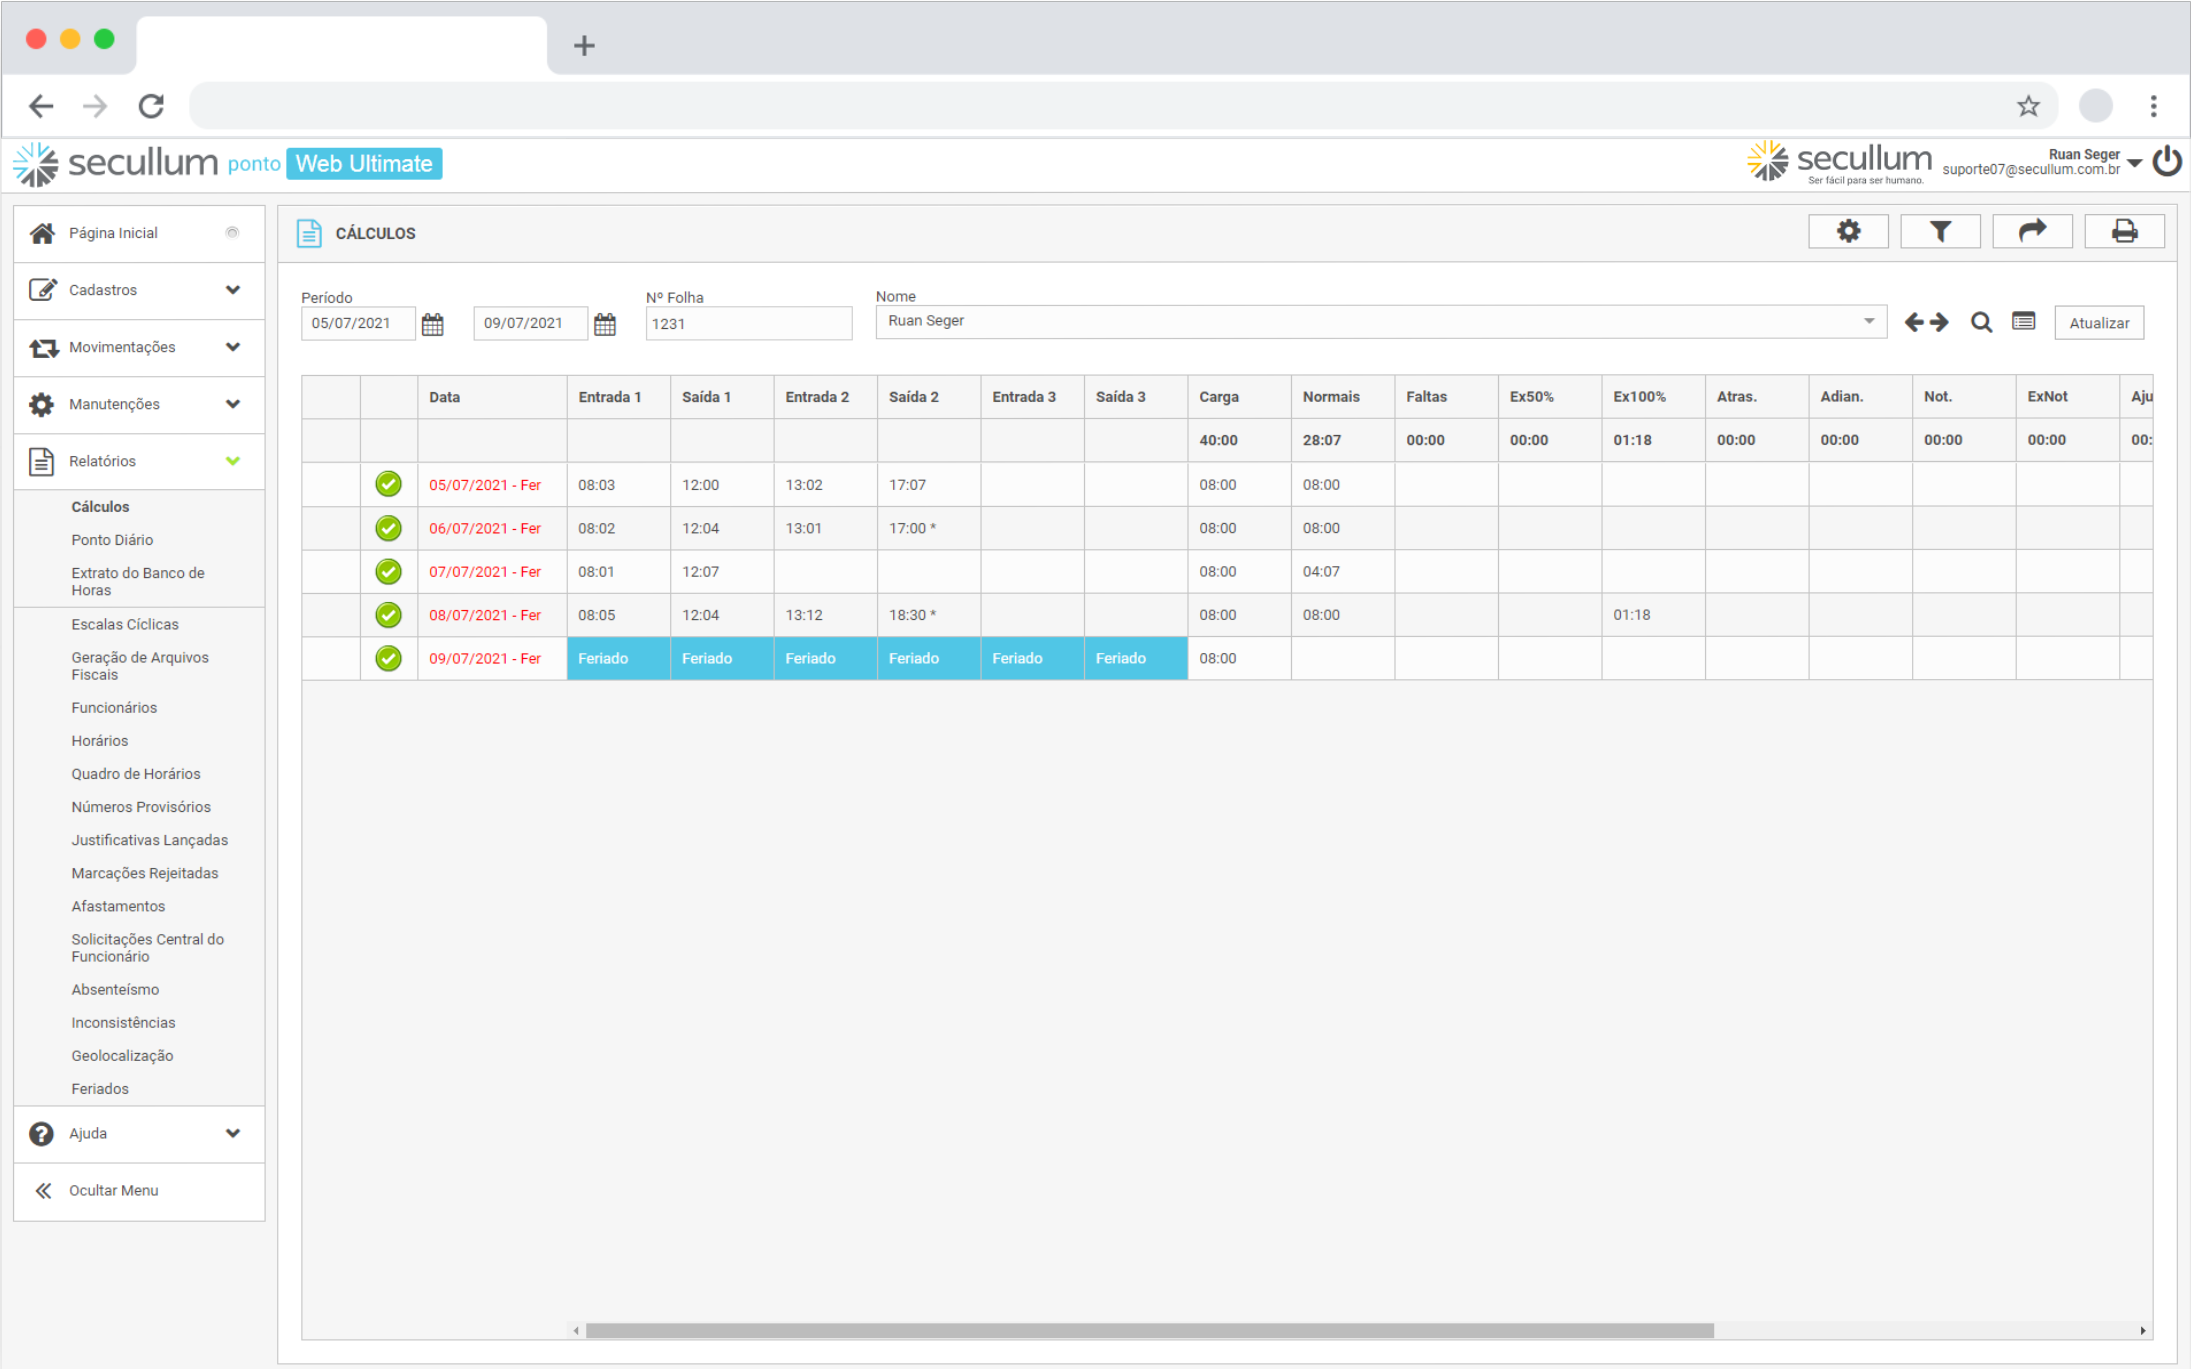Go to previous employee with left arrow

pyautogui.click(x=1913, y=323)
